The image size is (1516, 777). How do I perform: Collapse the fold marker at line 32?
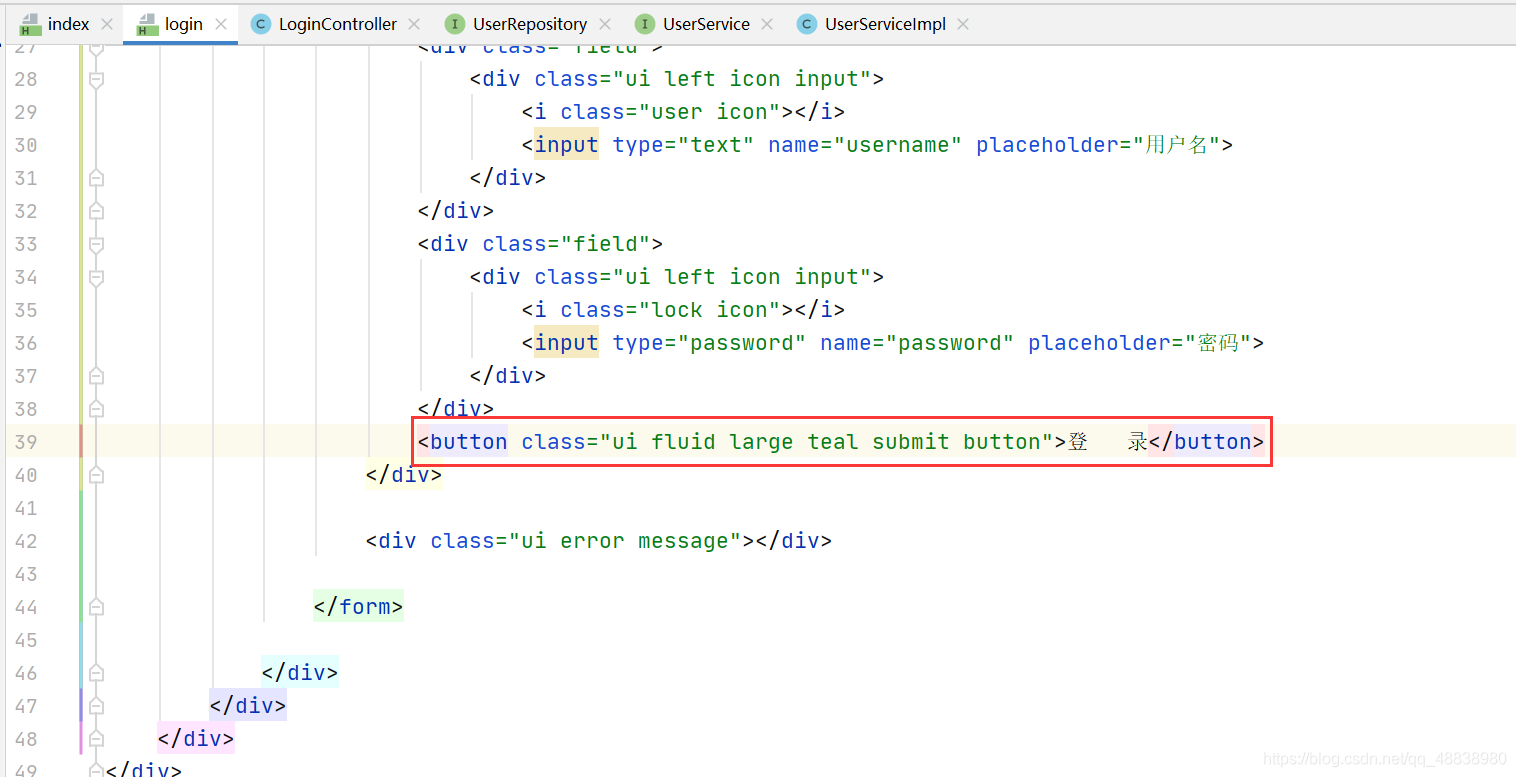(96, 211)
